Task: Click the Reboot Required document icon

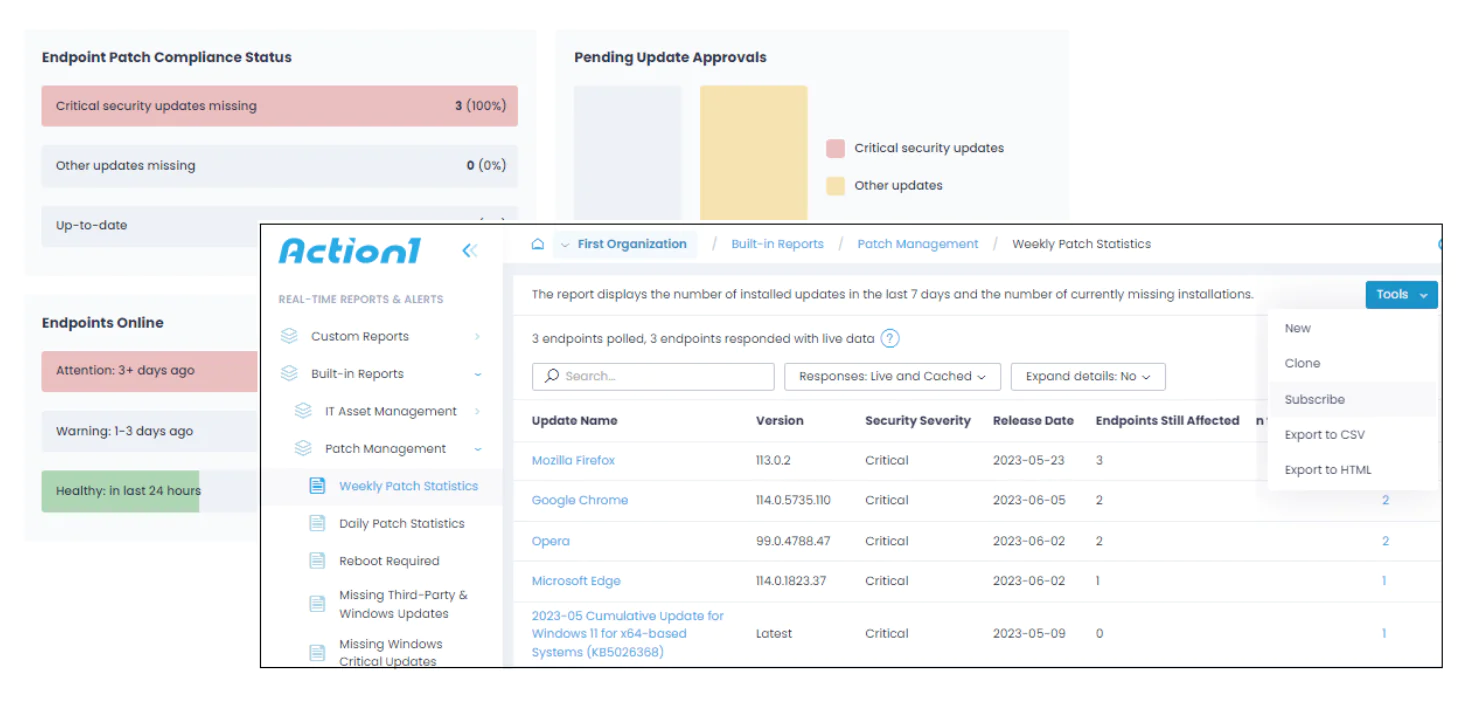Action: pos(317,561)
